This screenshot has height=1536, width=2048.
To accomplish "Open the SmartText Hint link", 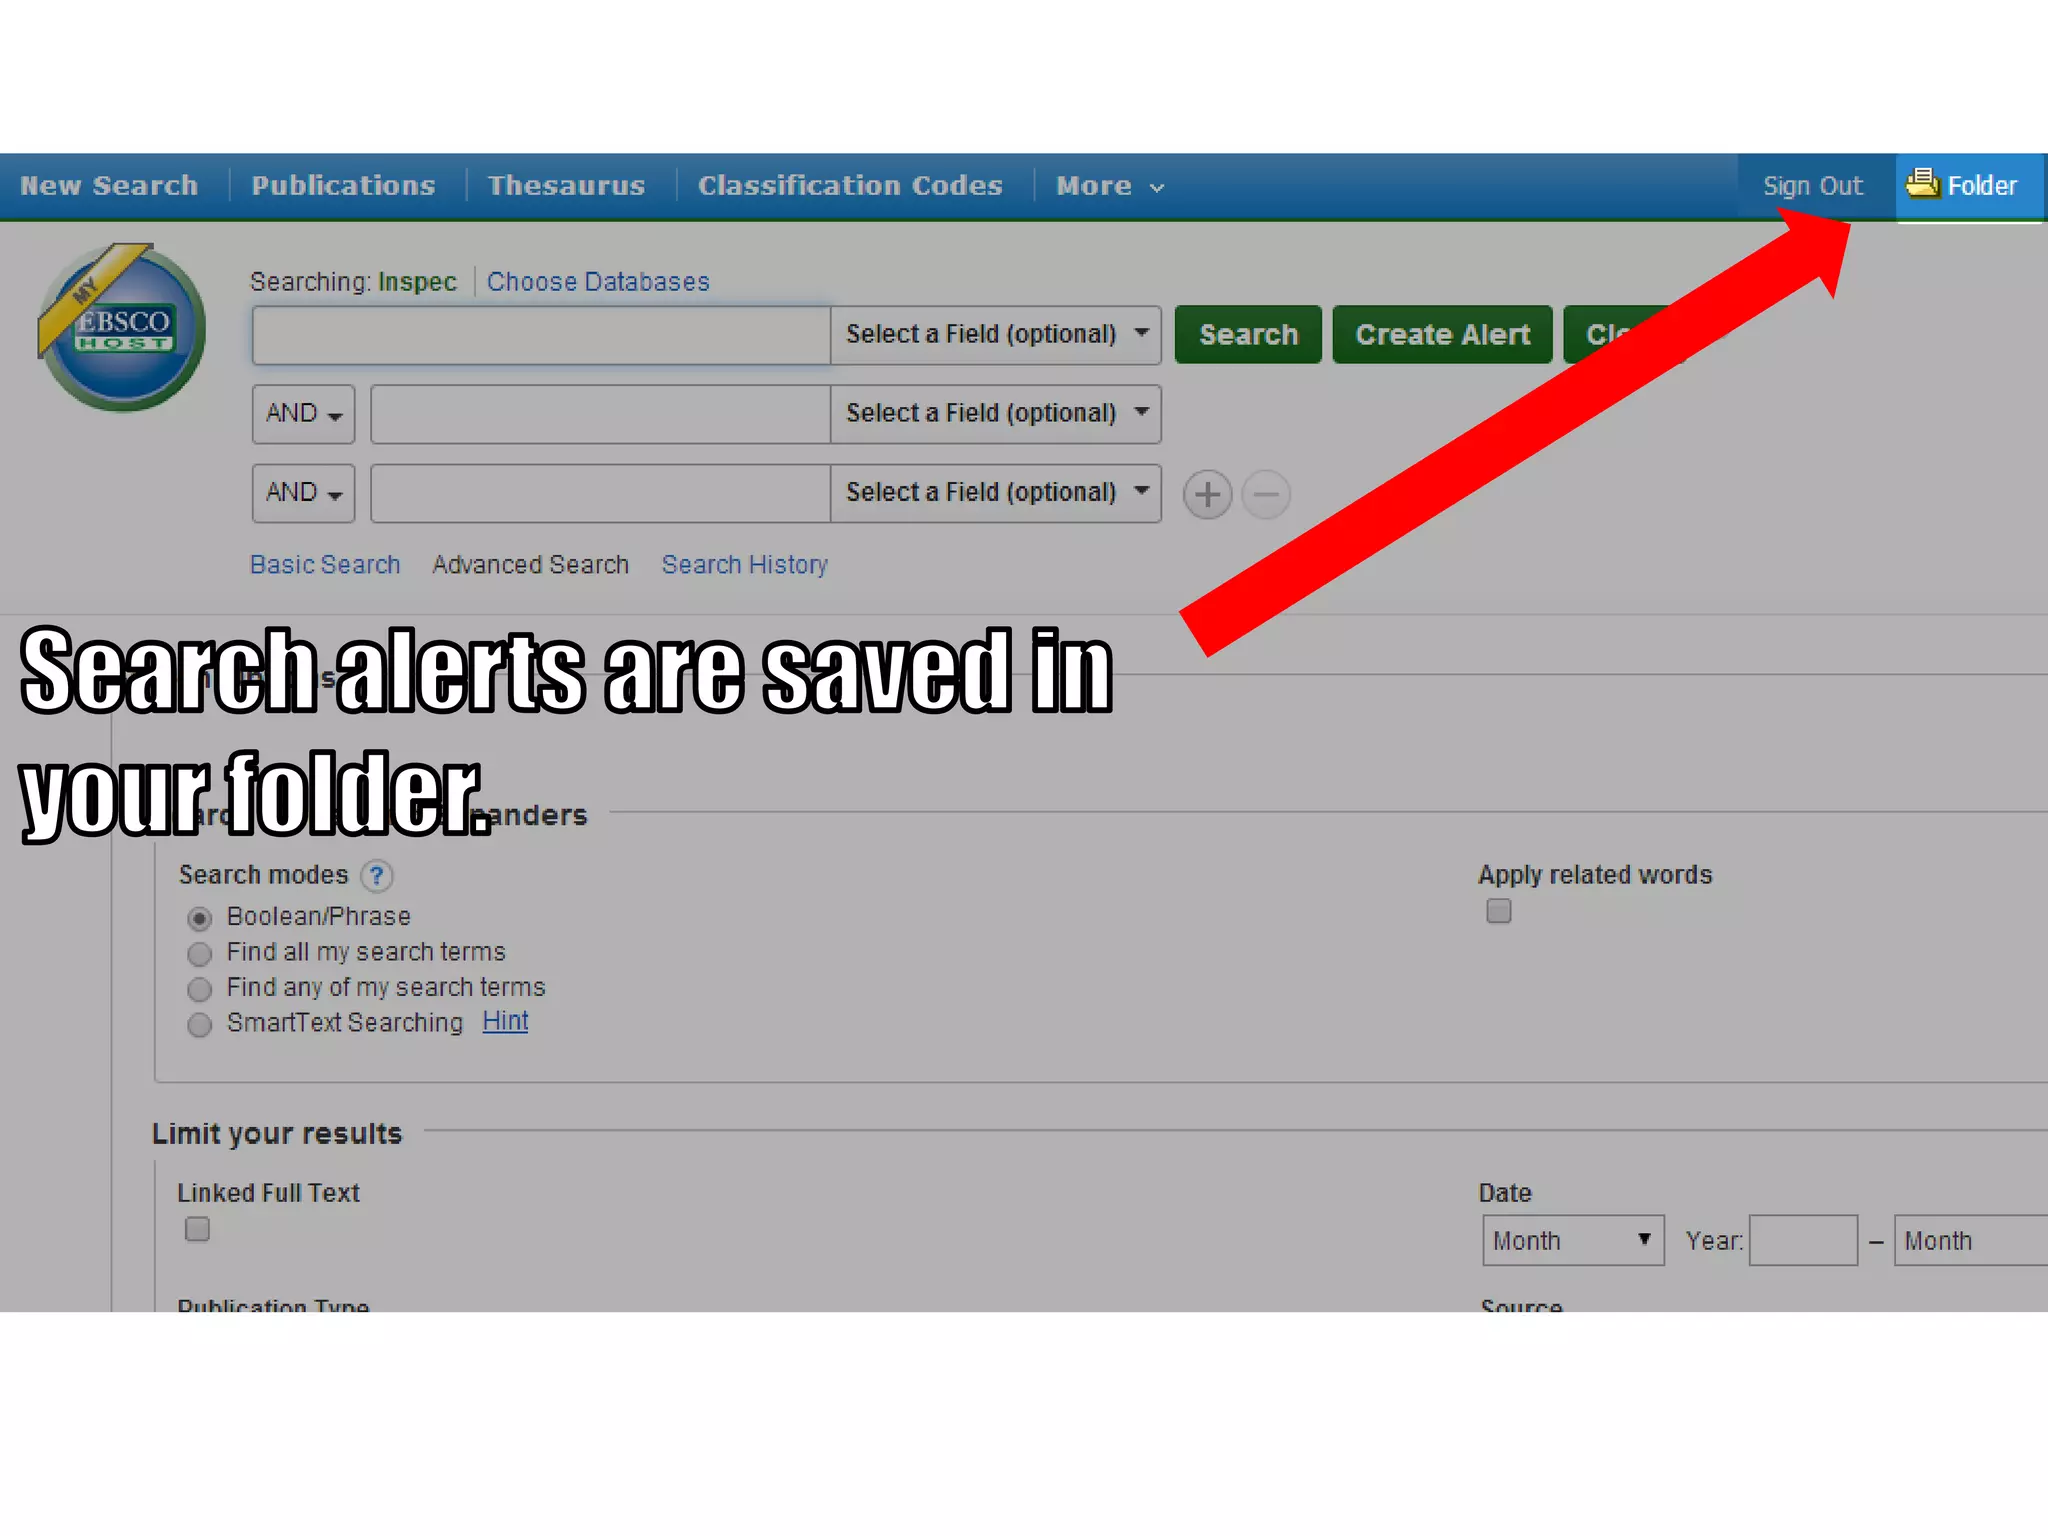I will (505, 1021).
